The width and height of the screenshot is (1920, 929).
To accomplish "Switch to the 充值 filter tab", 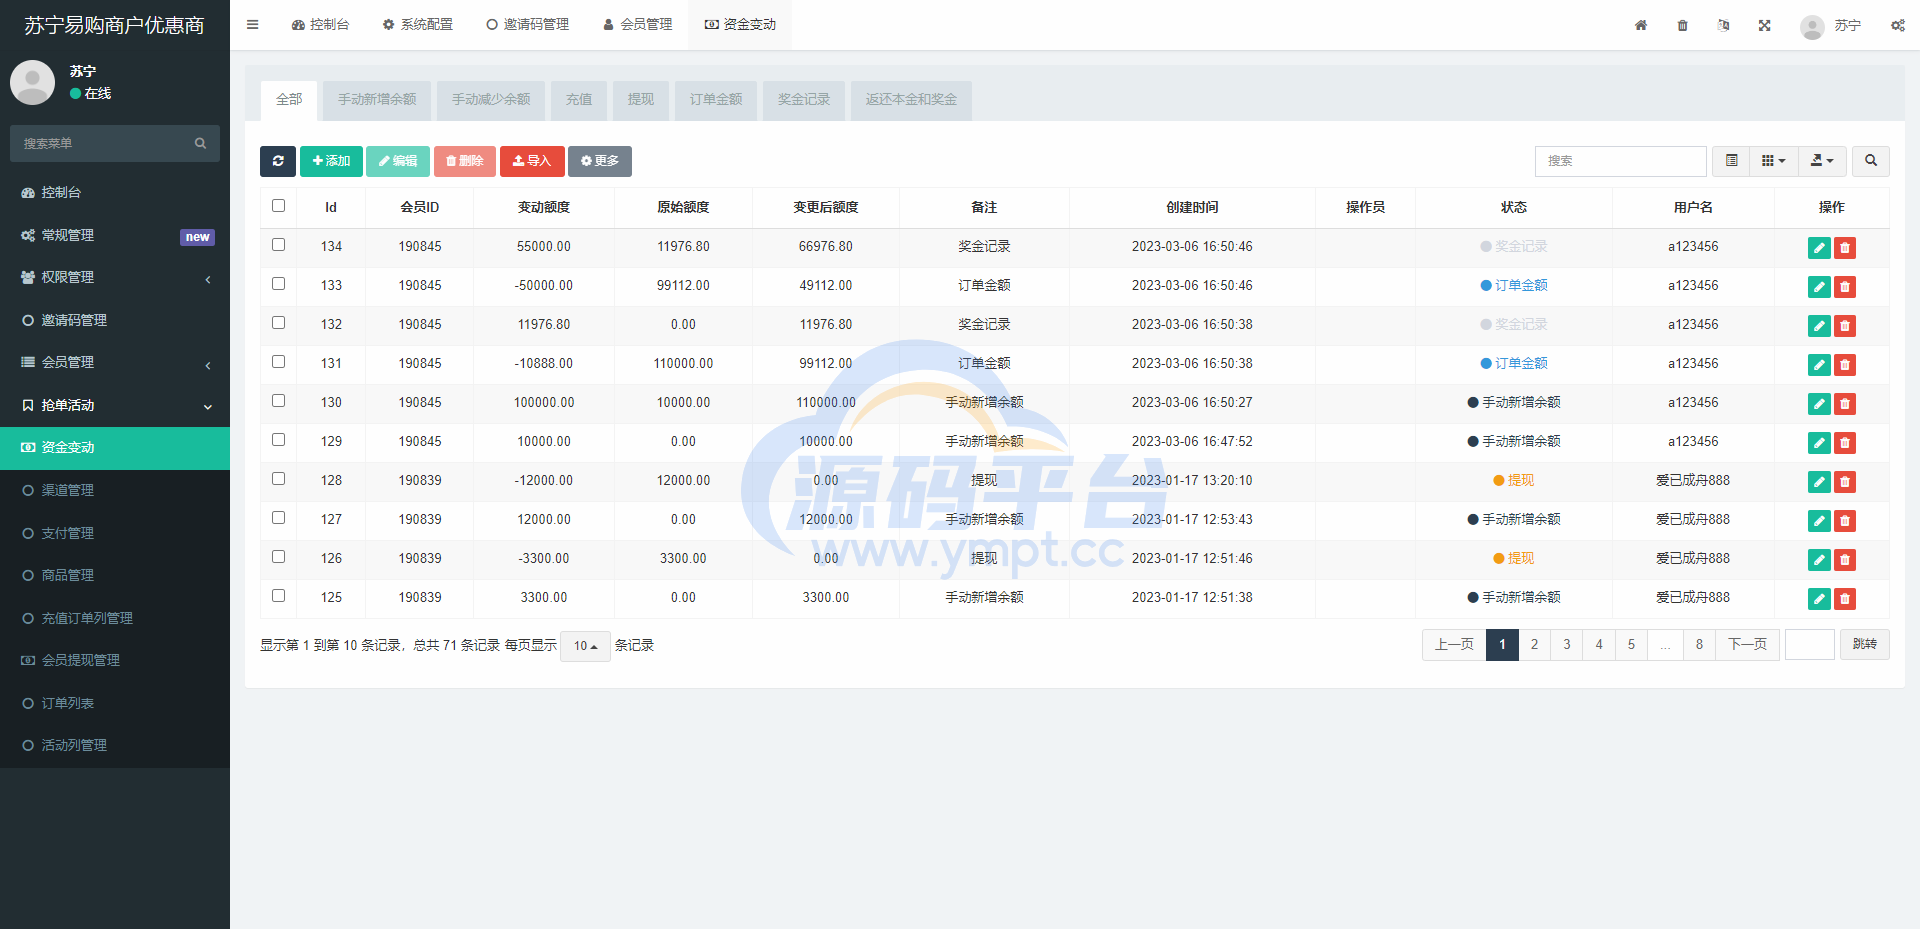I will (579, 100).
